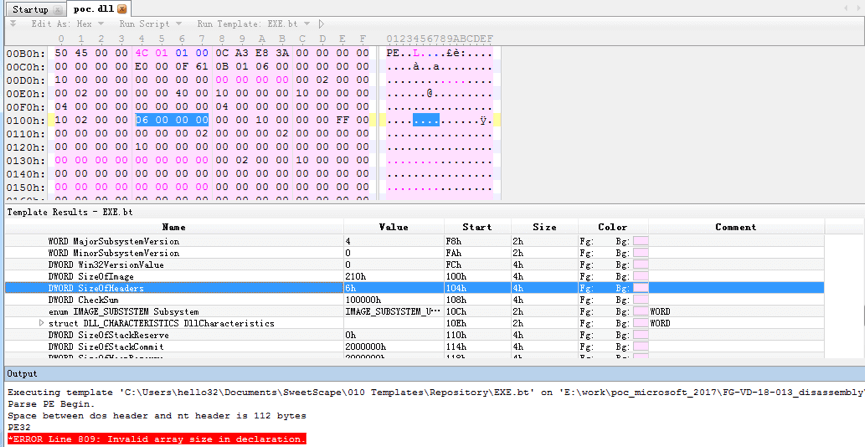Expand the DLL_CHARACTERISTICS struct row
Viewport: 865px width, 447px height.
click(x=41, y=324)
